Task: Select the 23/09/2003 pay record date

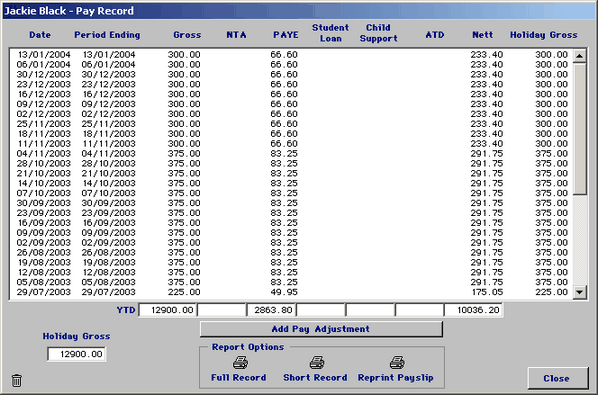Action: pos(44,213)
